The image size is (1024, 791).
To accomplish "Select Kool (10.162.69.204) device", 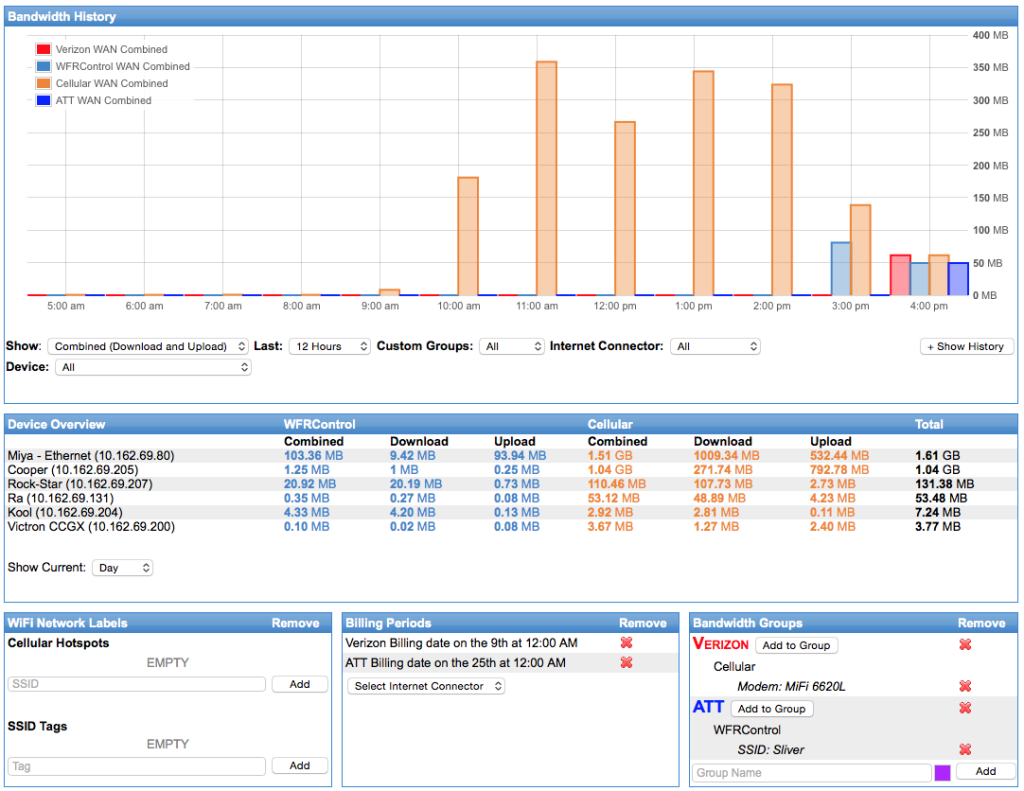I will pos(65,512).
